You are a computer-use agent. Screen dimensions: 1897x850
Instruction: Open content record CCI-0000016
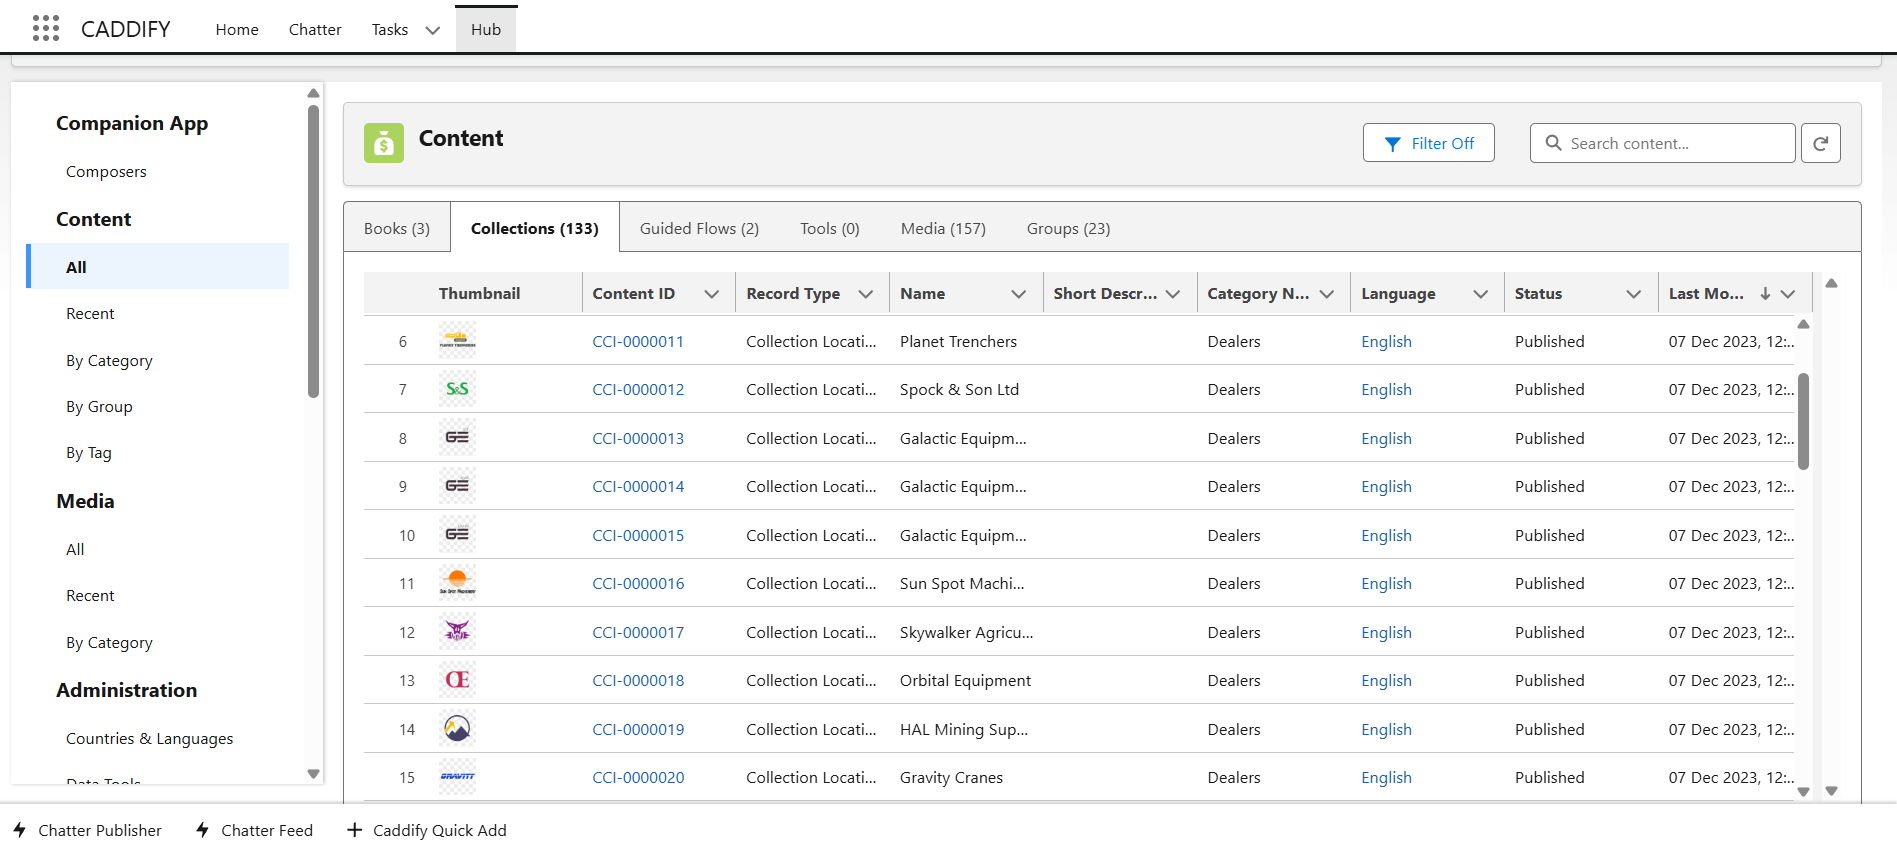pos(638,584)
